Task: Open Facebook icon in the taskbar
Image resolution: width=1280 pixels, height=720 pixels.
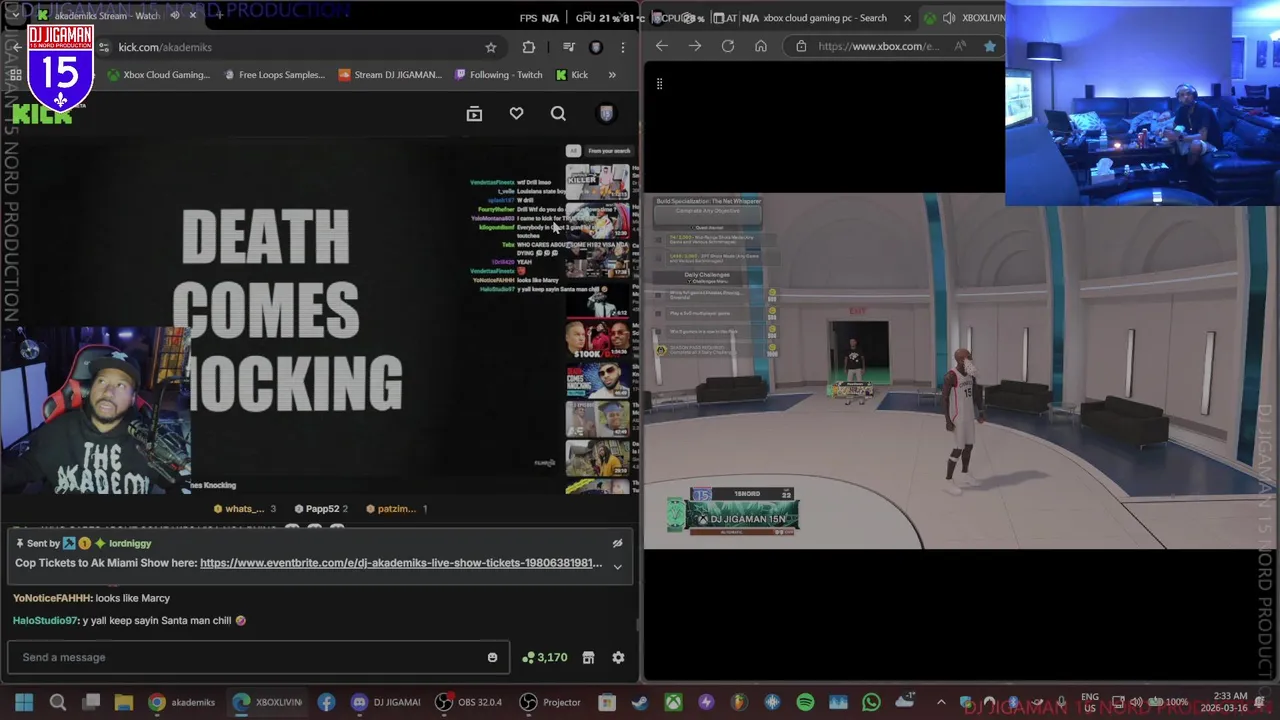Action: click(x=326, y=702)
